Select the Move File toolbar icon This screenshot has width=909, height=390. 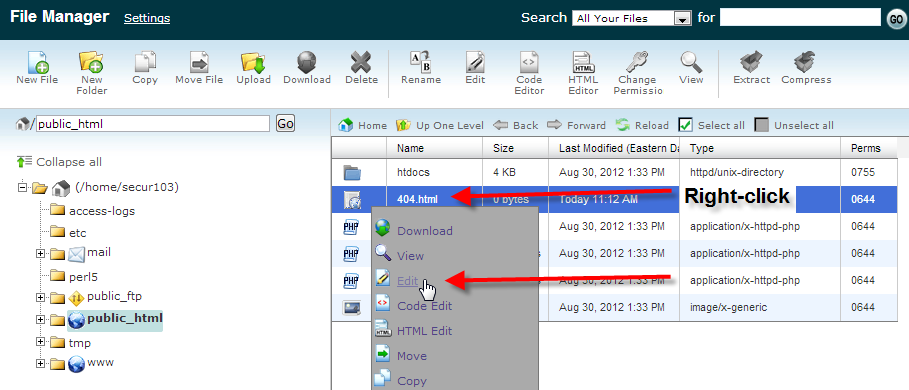tap(199, 61)
